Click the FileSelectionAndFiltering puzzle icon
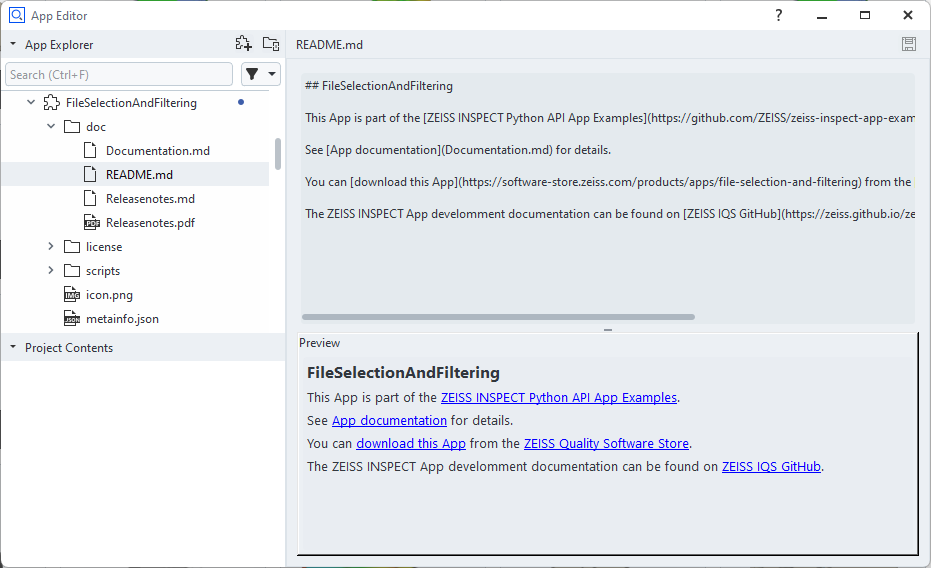This screenshot has width=931, height=568. coord(50,102)
